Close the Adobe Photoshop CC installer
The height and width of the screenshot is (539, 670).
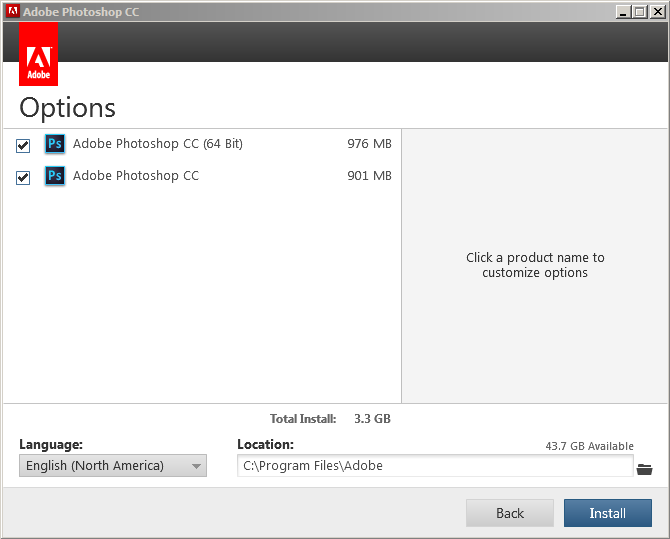click(657, 12)
